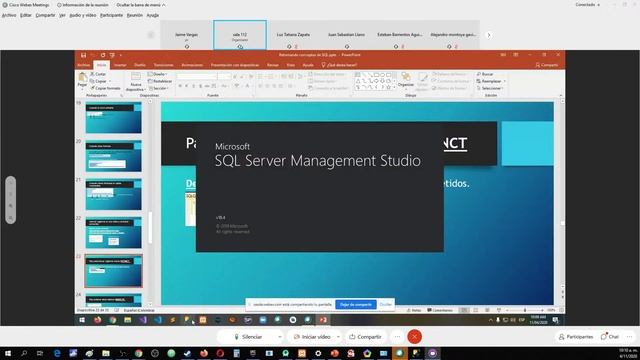Toggle Silenciar to mute microphone
The image size is (640, 360).
click(248, 337)
